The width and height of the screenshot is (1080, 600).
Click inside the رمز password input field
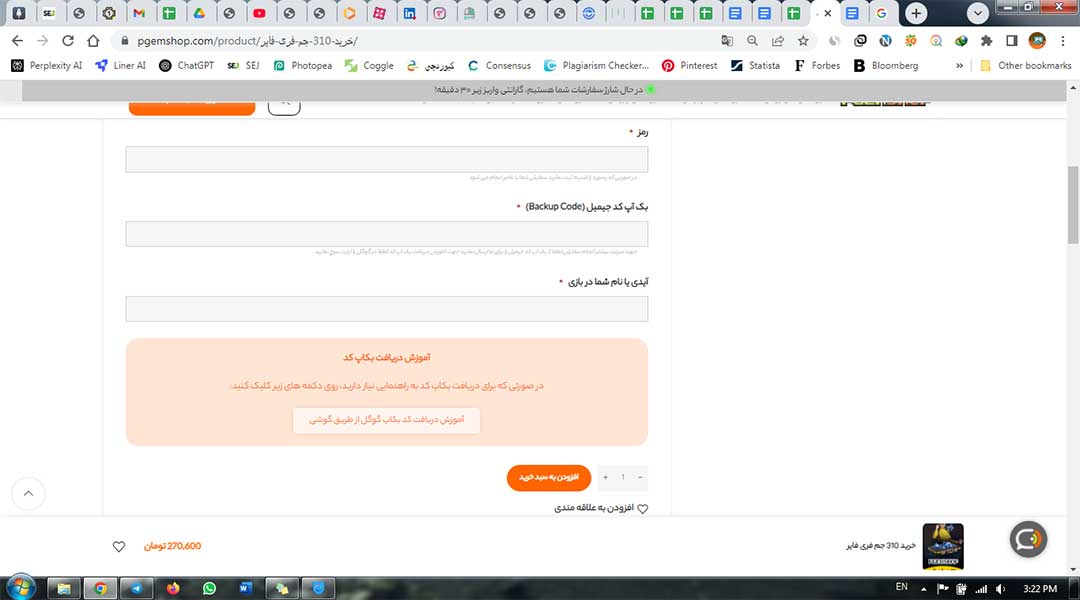point(387,158)
